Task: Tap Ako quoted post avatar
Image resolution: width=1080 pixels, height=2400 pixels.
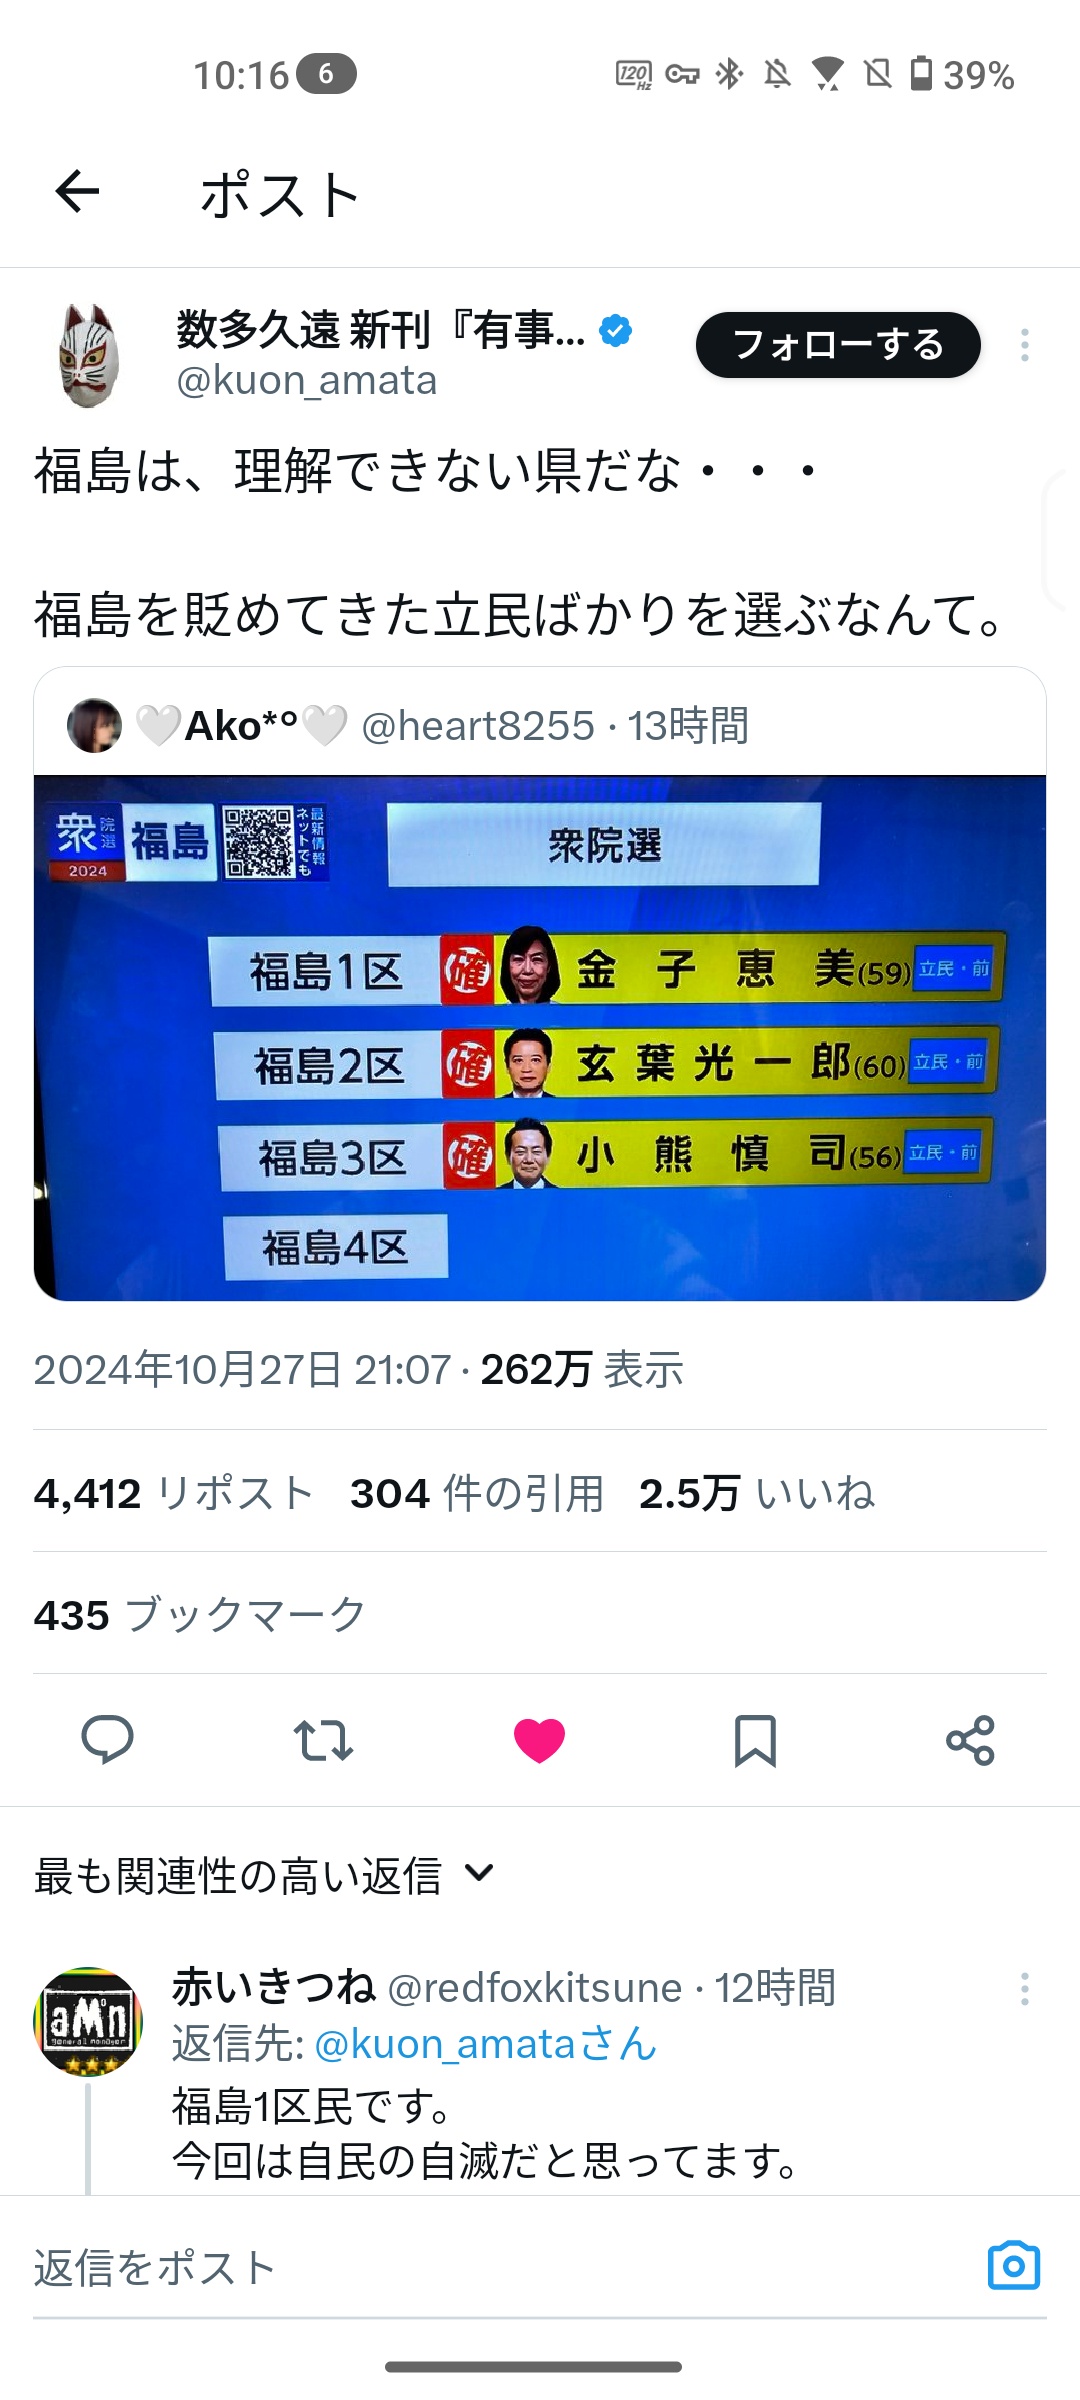Action: (x=94, y=725)
